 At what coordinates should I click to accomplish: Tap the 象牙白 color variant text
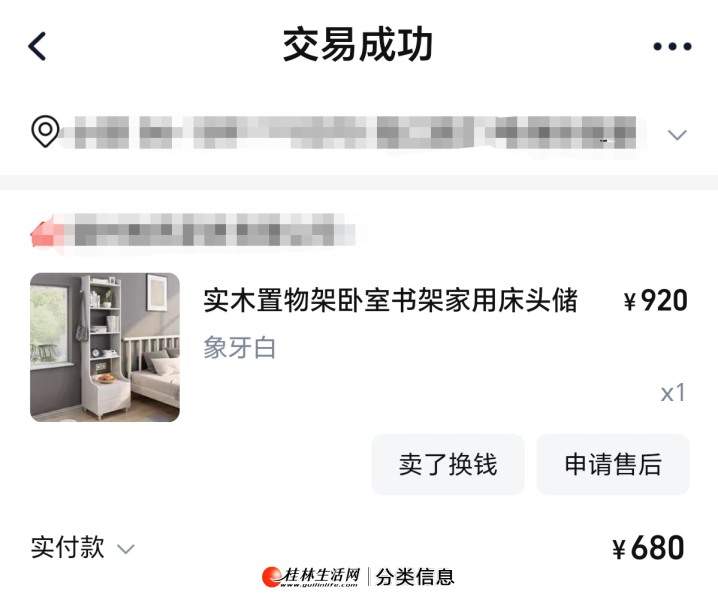(239, 348)
